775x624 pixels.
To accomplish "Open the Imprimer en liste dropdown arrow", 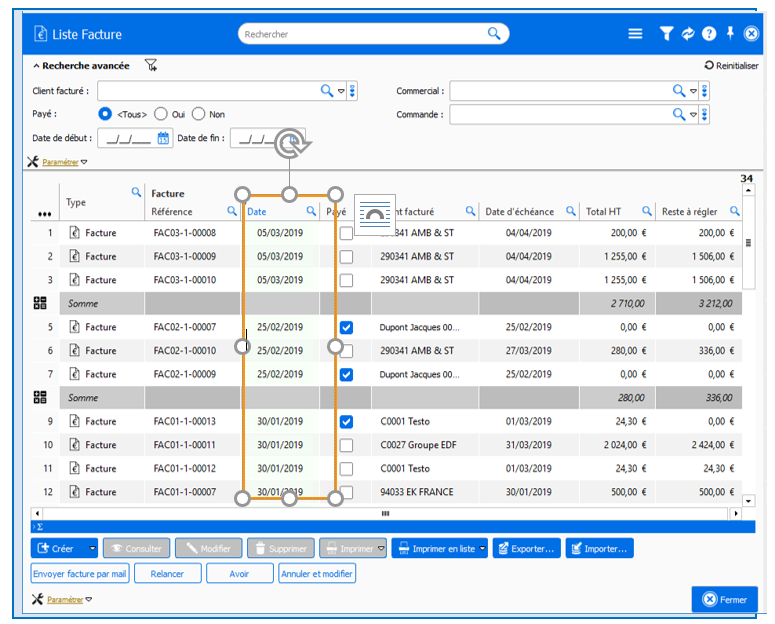I will click(482, 548).
